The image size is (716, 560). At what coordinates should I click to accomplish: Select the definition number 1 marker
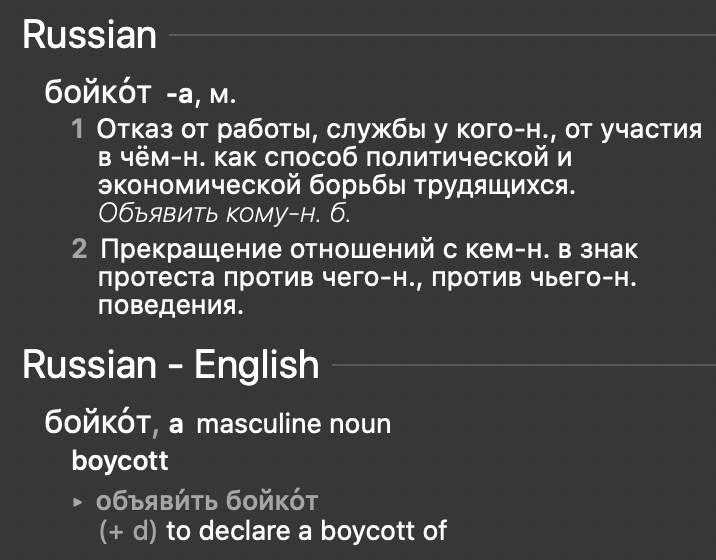[77, 129]
